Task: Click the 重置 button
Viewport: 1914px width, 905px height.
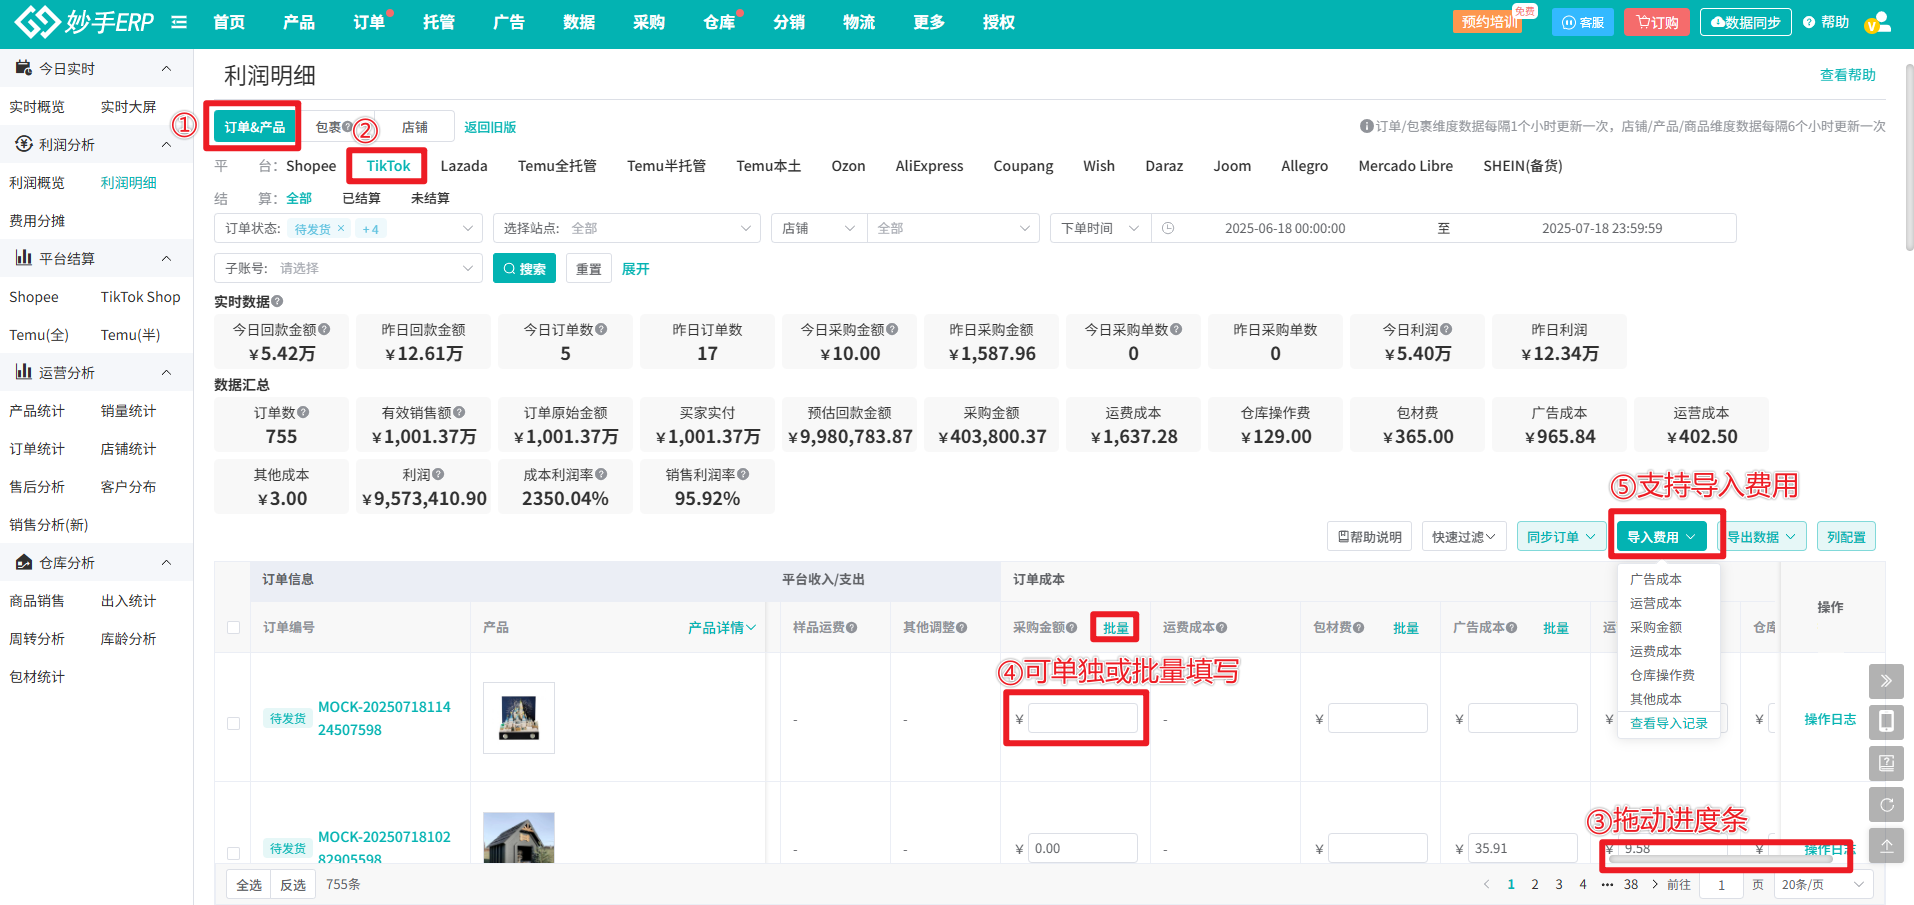Action: click(x=589, y=268)
